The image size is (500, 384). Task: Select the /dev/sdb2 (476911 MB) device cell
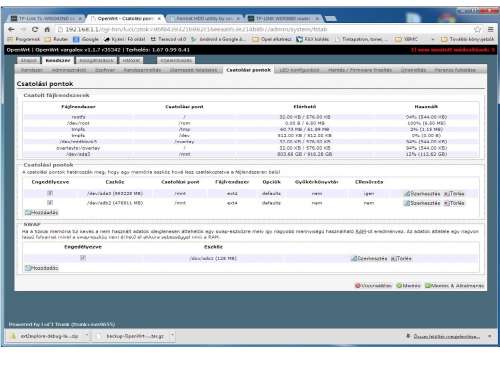[x=115, y=203]
